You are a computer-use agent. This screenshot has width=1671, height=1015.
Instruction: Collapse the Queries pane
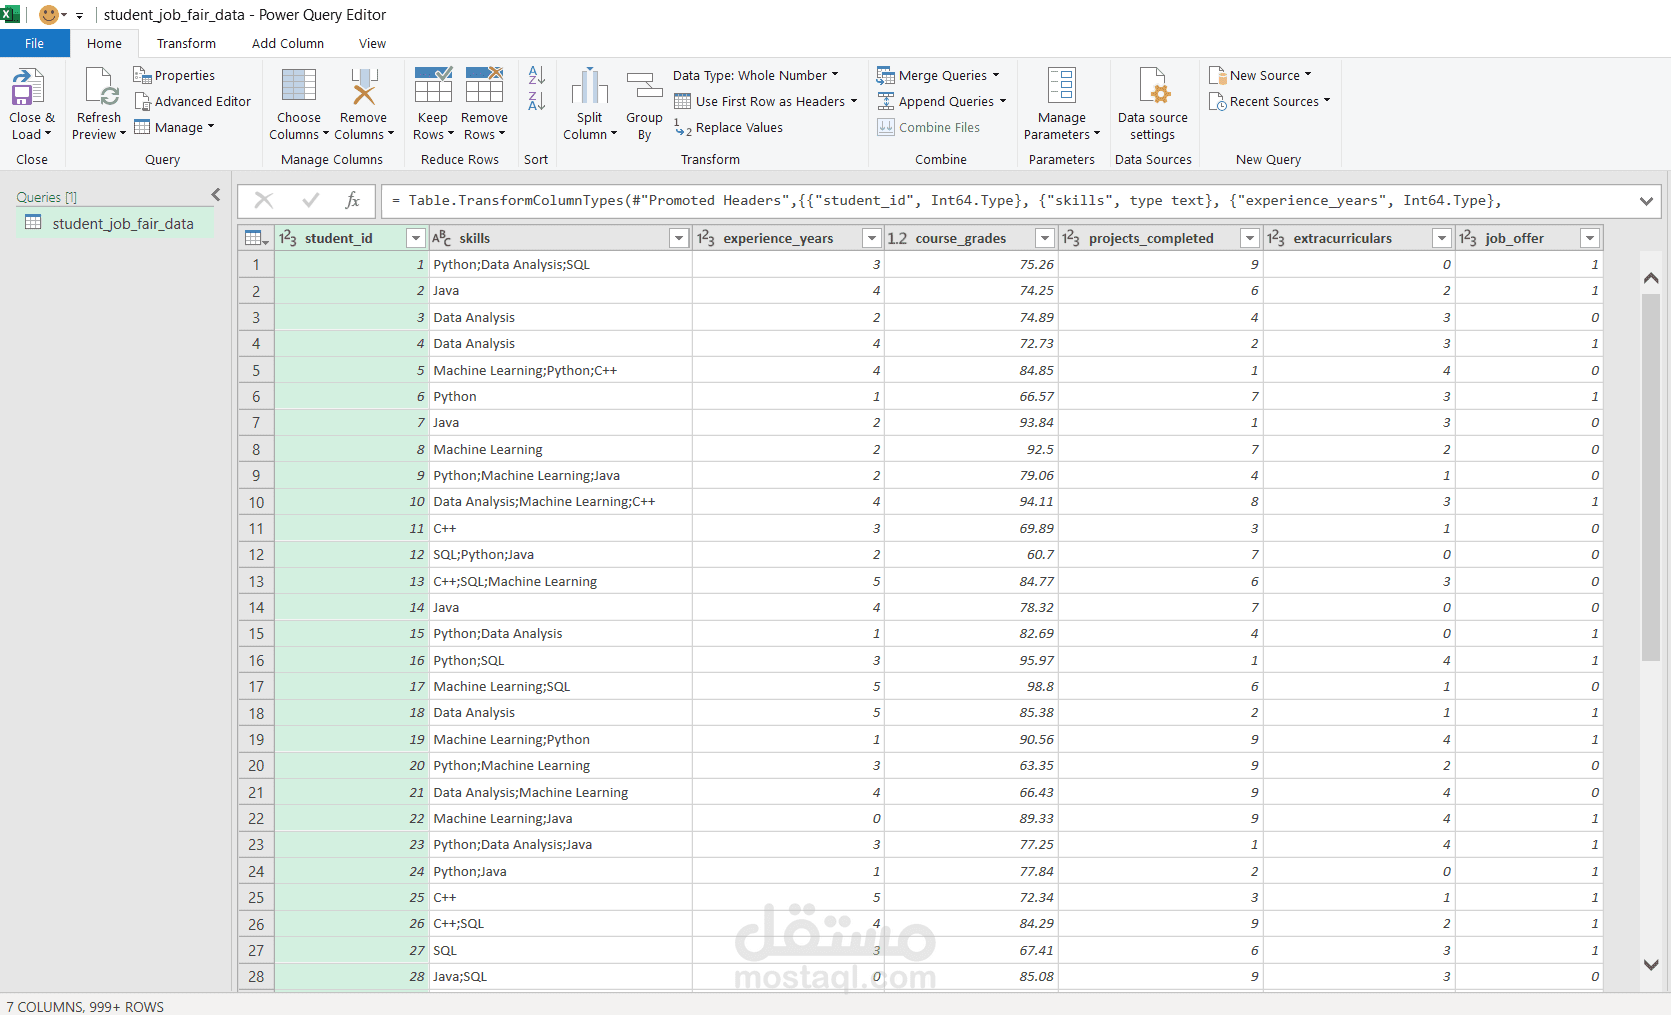click(x=216, y=195)
